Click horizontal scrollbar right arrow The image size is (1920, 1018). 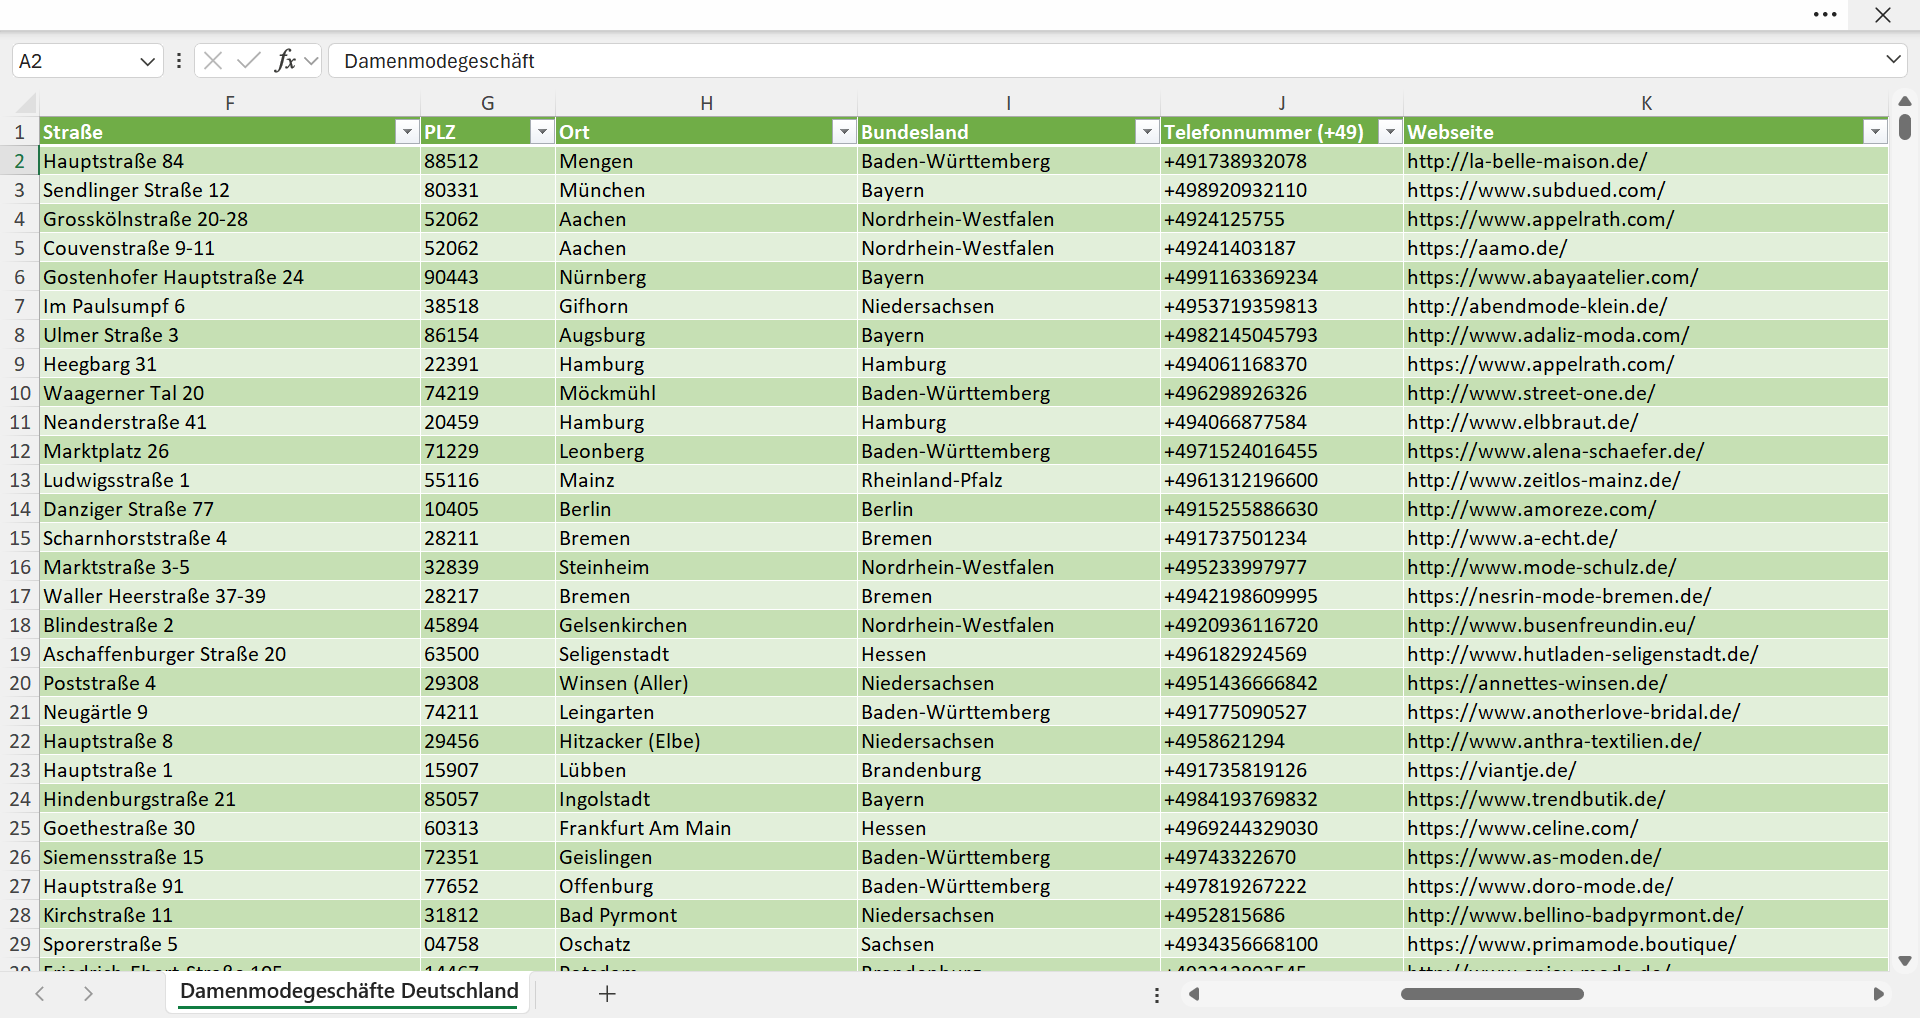coord(1878,994)
